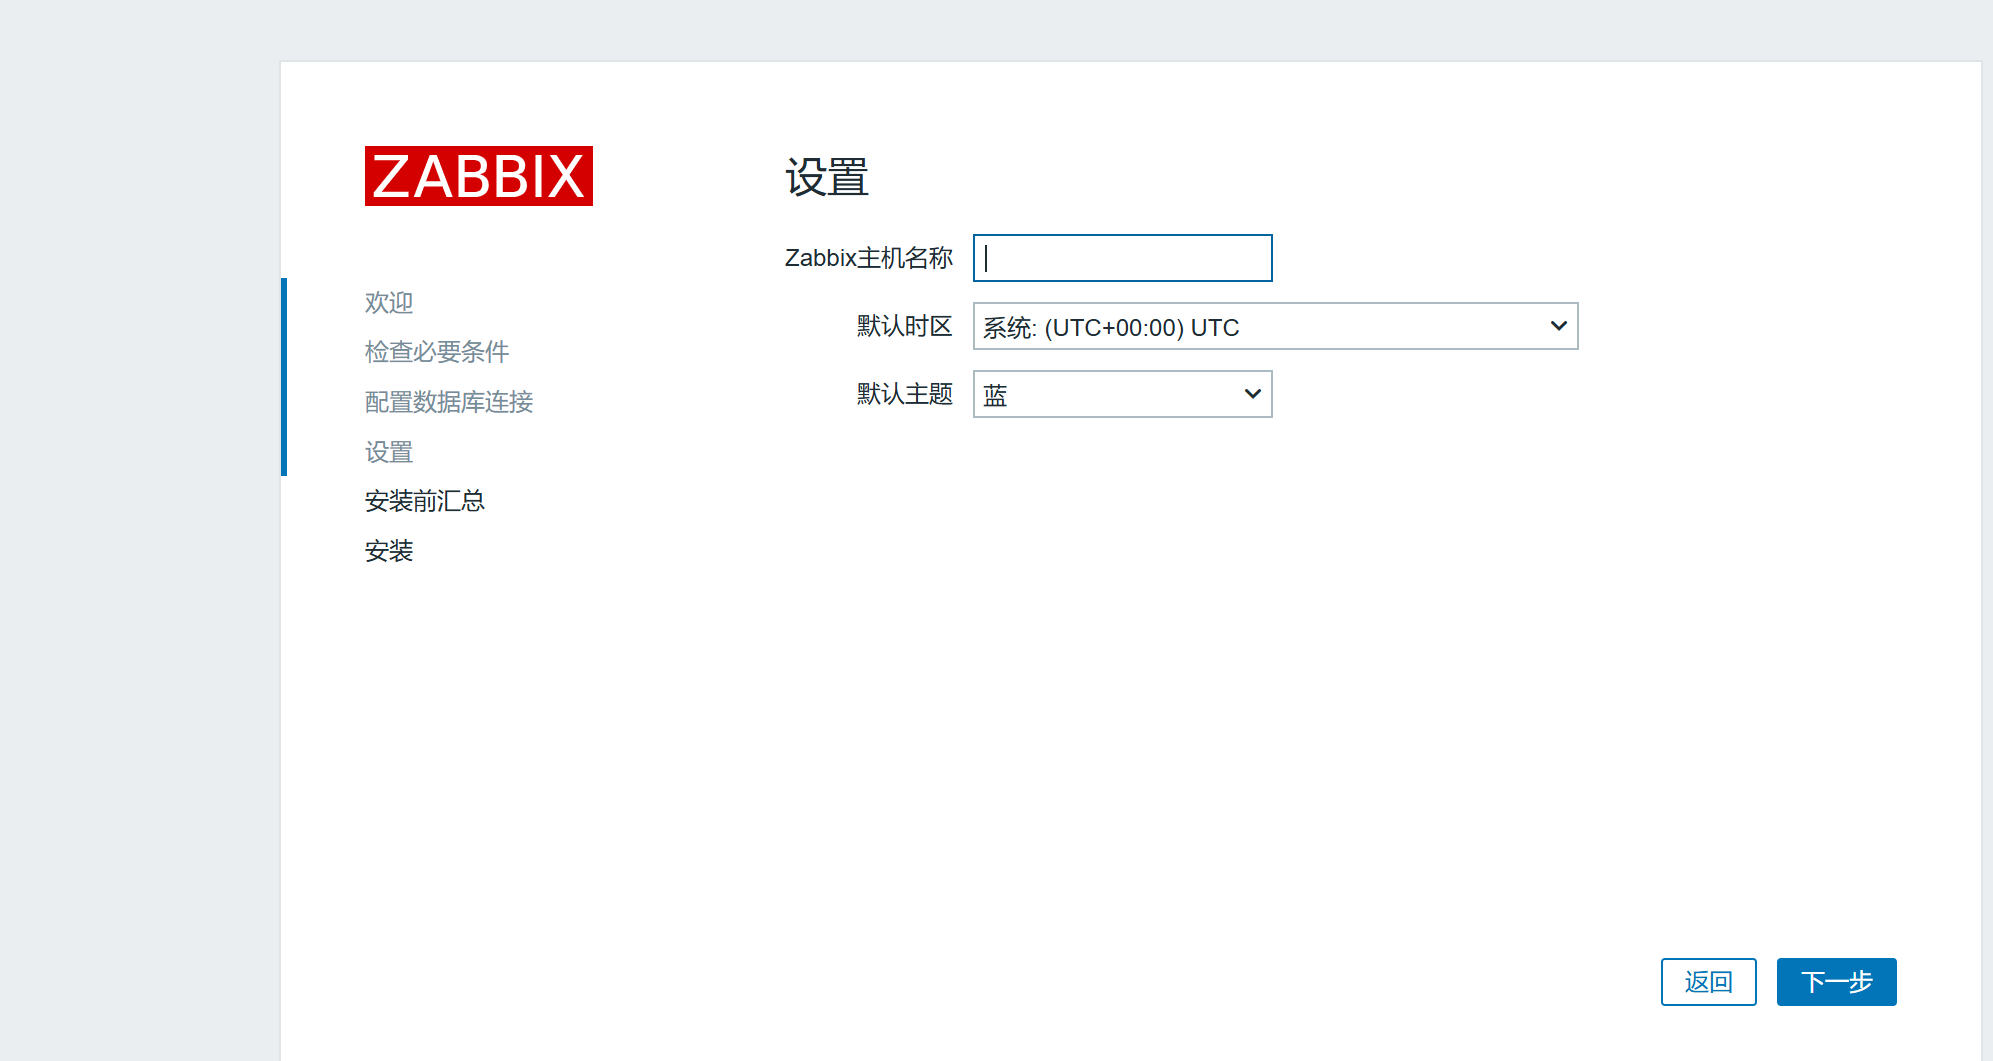Select the 检查必要条件 step

(436, 352)
